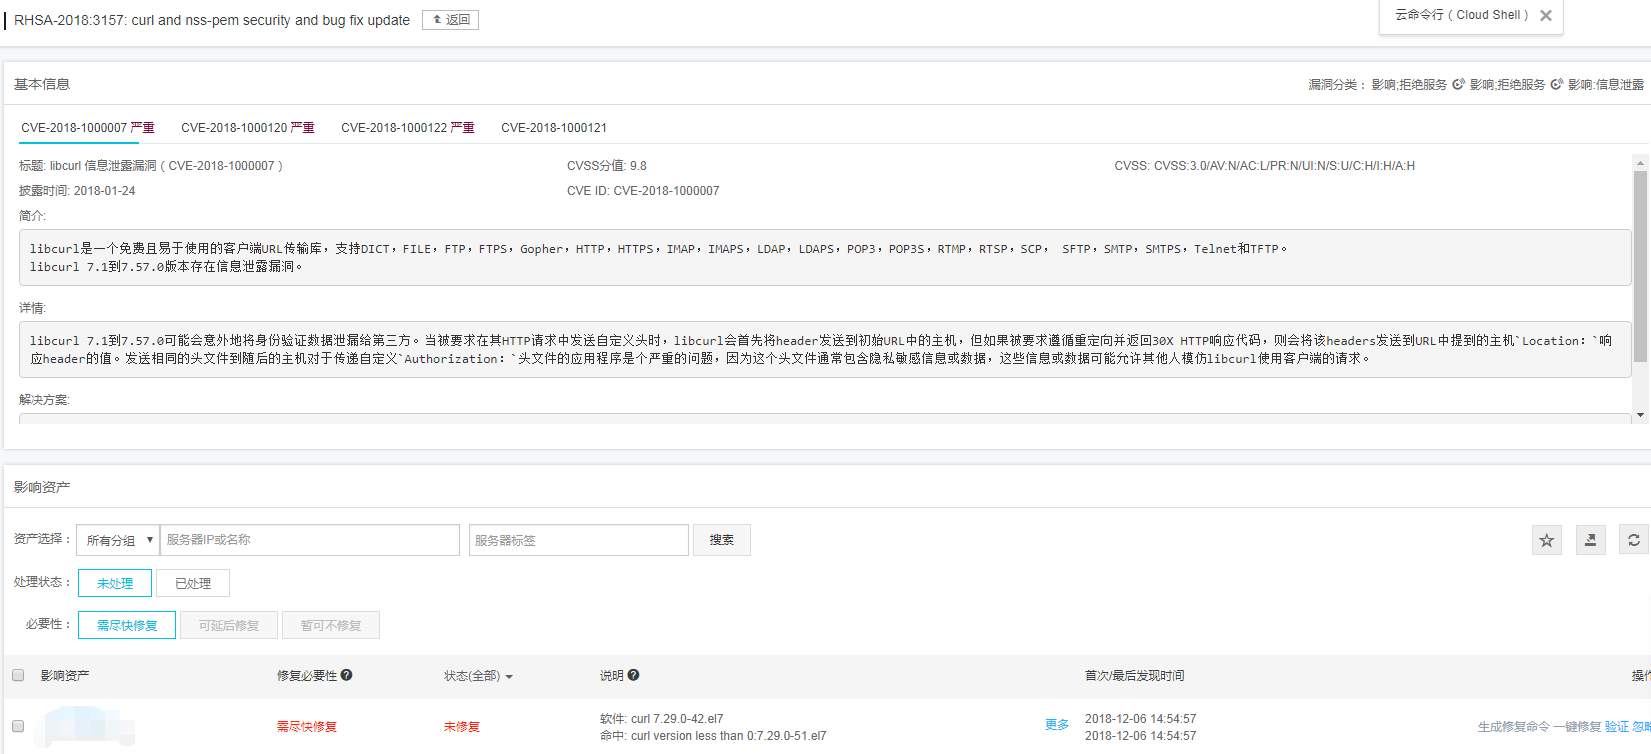Close the Cloud Shell popup
The width and height of the screenshot is (1651, 754).
[x=1546, y=16]
